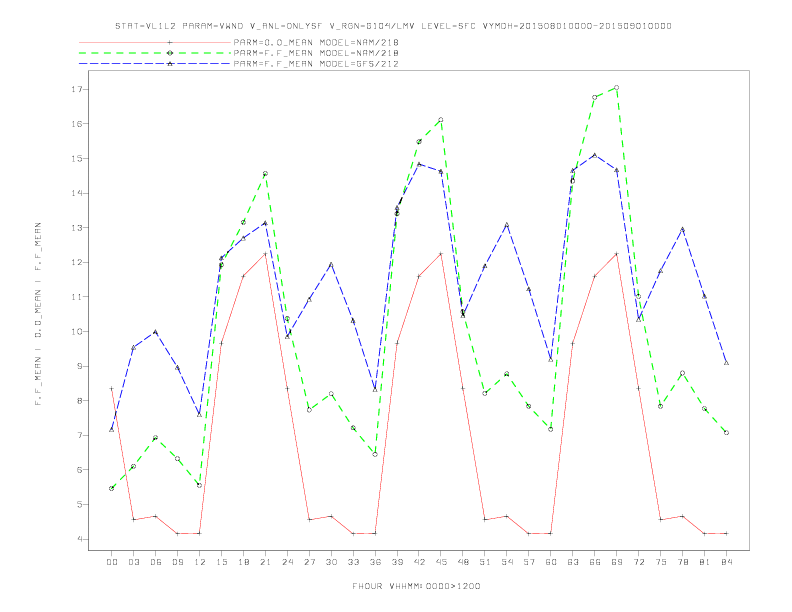Click x-axis forecast hour 69
This screenshot has width=792, height=612.
(x=617, y=562)
